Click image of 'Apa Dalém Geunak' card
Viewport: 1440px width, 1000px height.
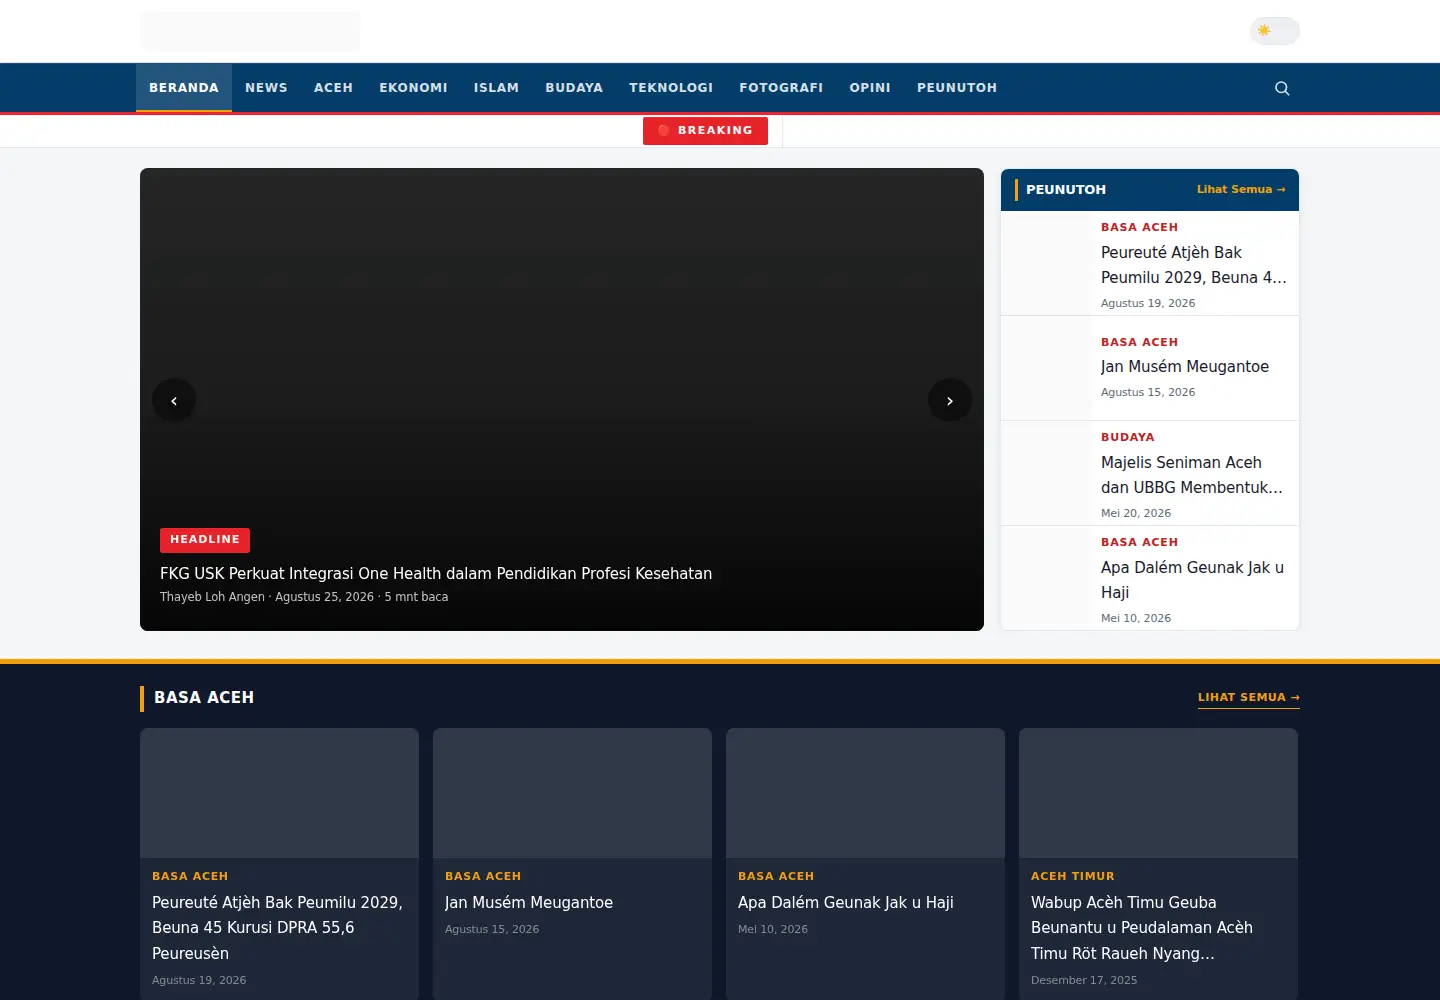point(865,793)
